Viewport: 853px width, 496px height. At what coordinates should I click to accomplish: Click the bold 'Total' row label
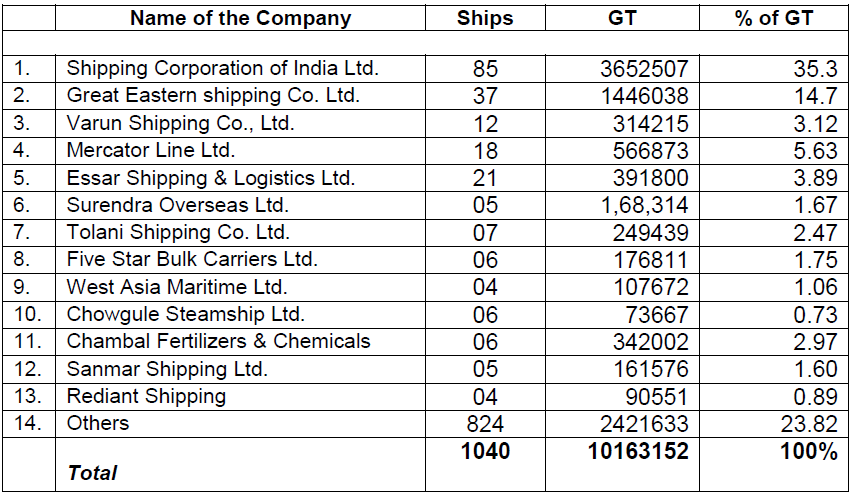point(92,473)
